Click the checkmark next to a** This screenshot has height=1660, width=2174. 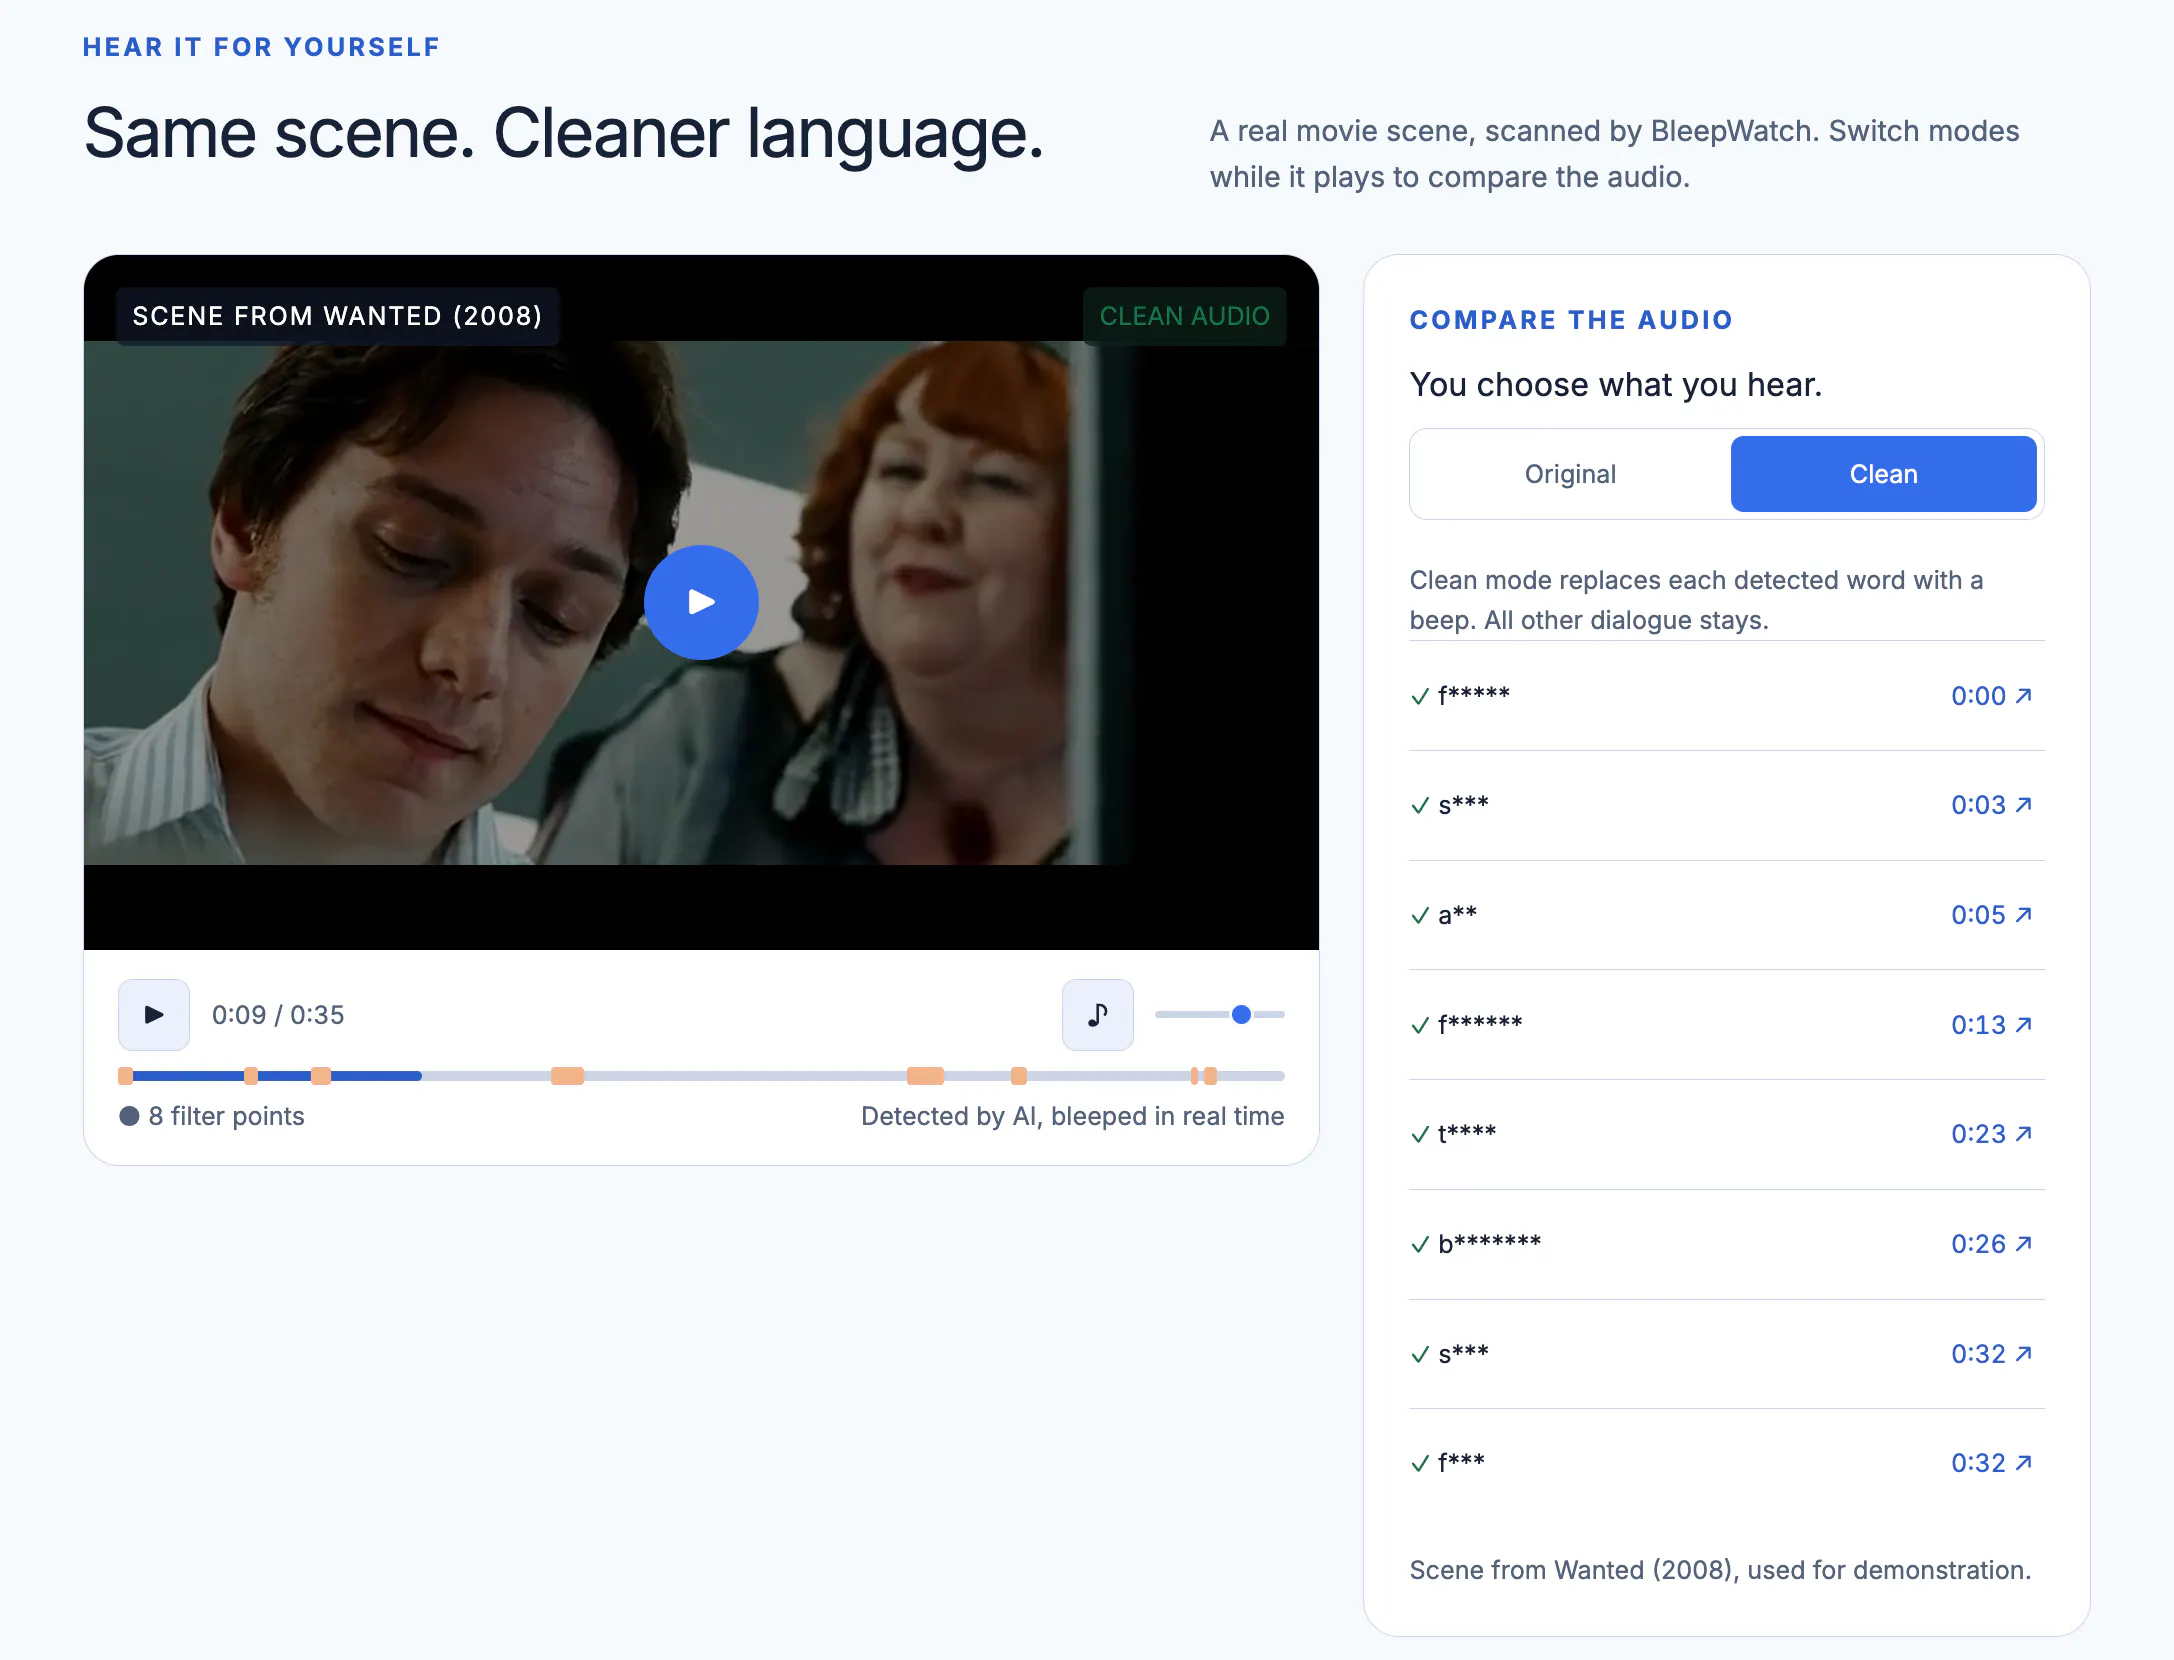point(1420,915)
